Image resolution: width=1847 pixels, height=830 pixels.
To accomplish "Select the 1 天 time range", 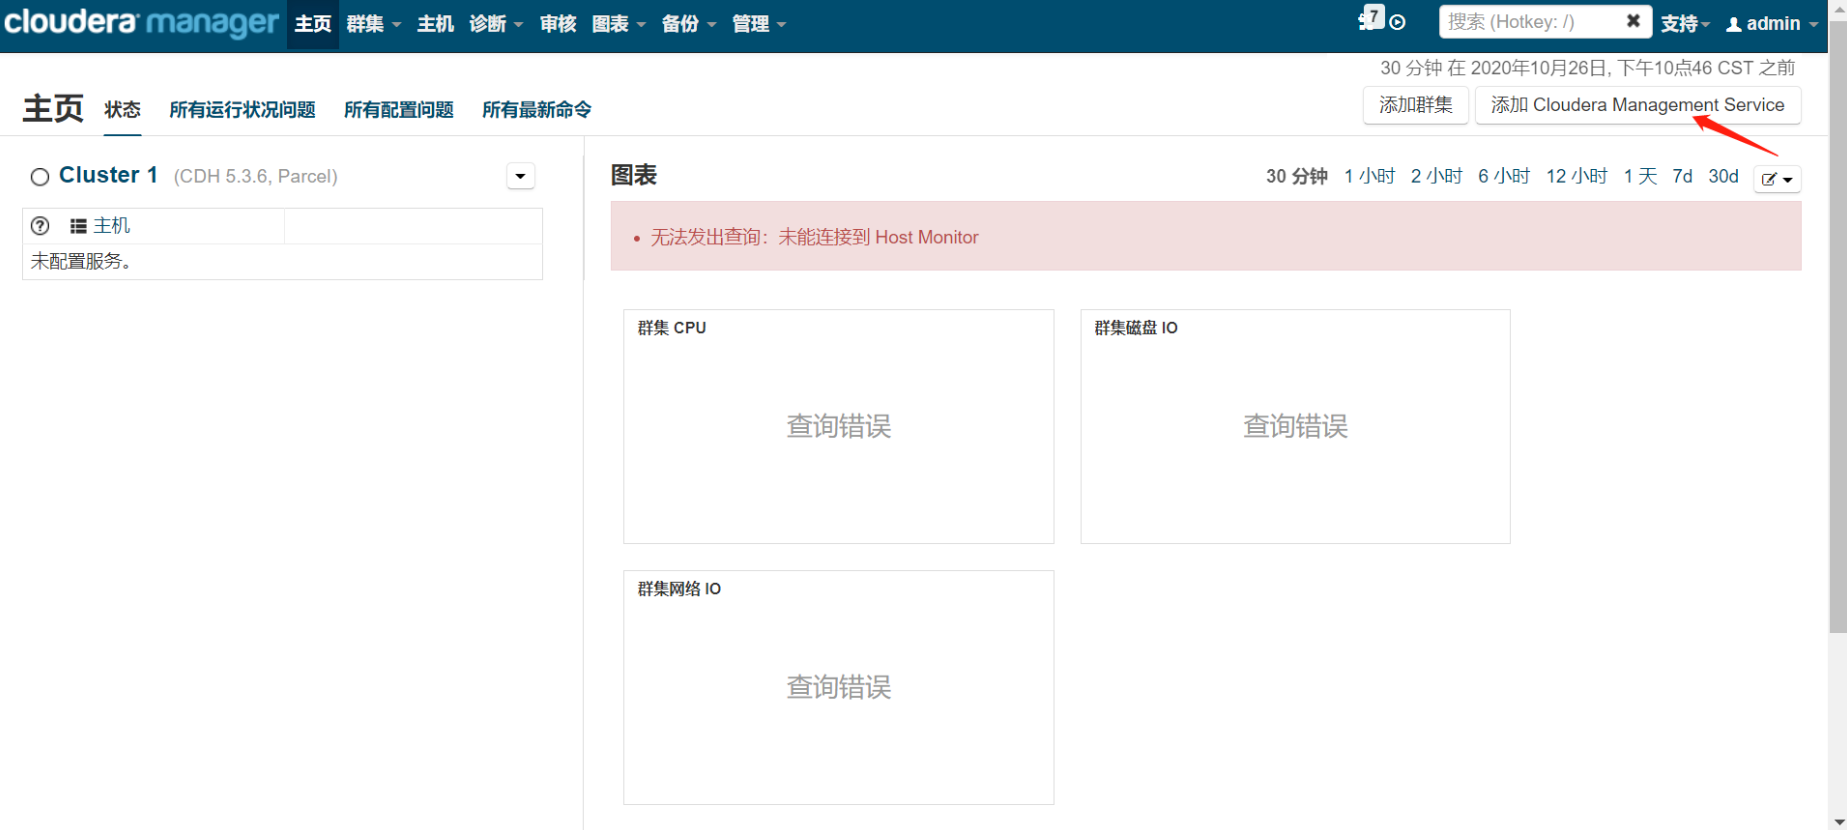I will pos(1640,177).
